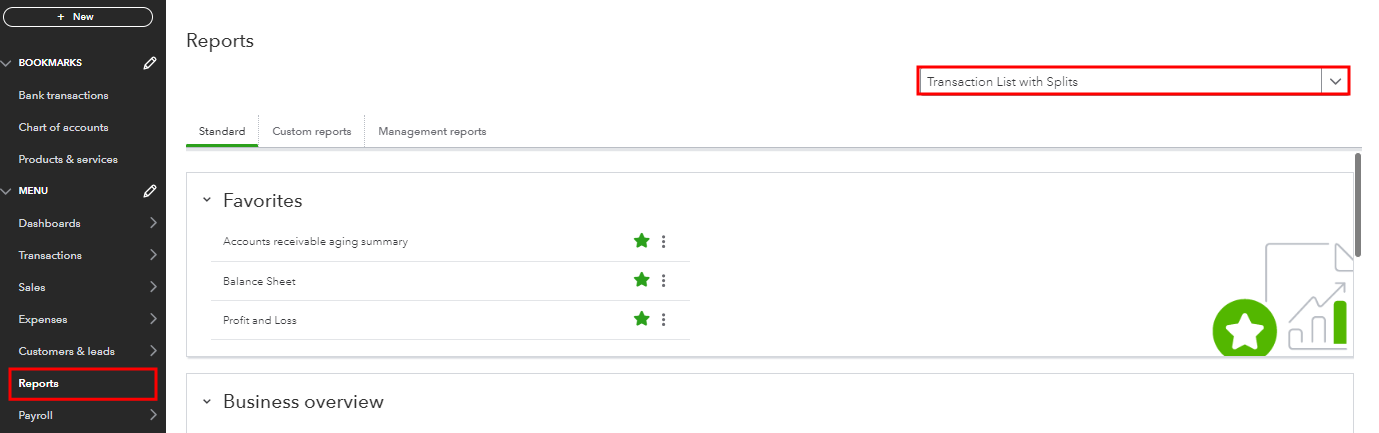The height and width of the screenshot is (433, 1379).
Task: Remove Profit and Loss from favorites star
Action: 642,320
